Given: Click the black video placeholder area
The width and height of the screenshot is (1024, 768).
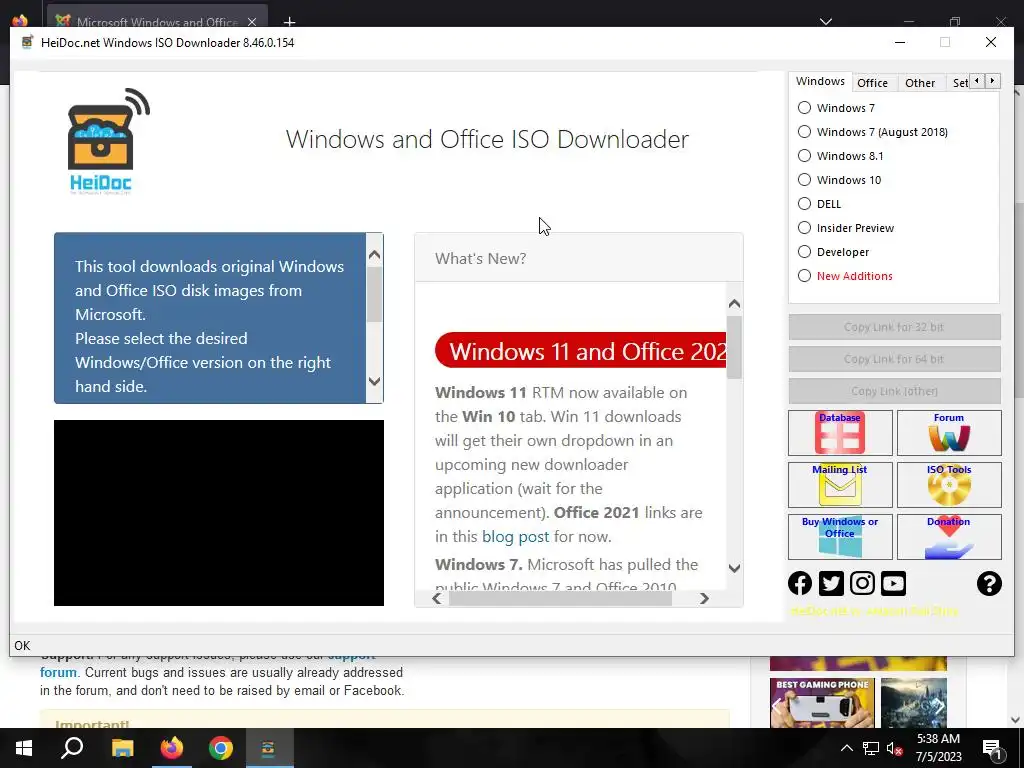Looking at the screenshot, I should [219, 513].
